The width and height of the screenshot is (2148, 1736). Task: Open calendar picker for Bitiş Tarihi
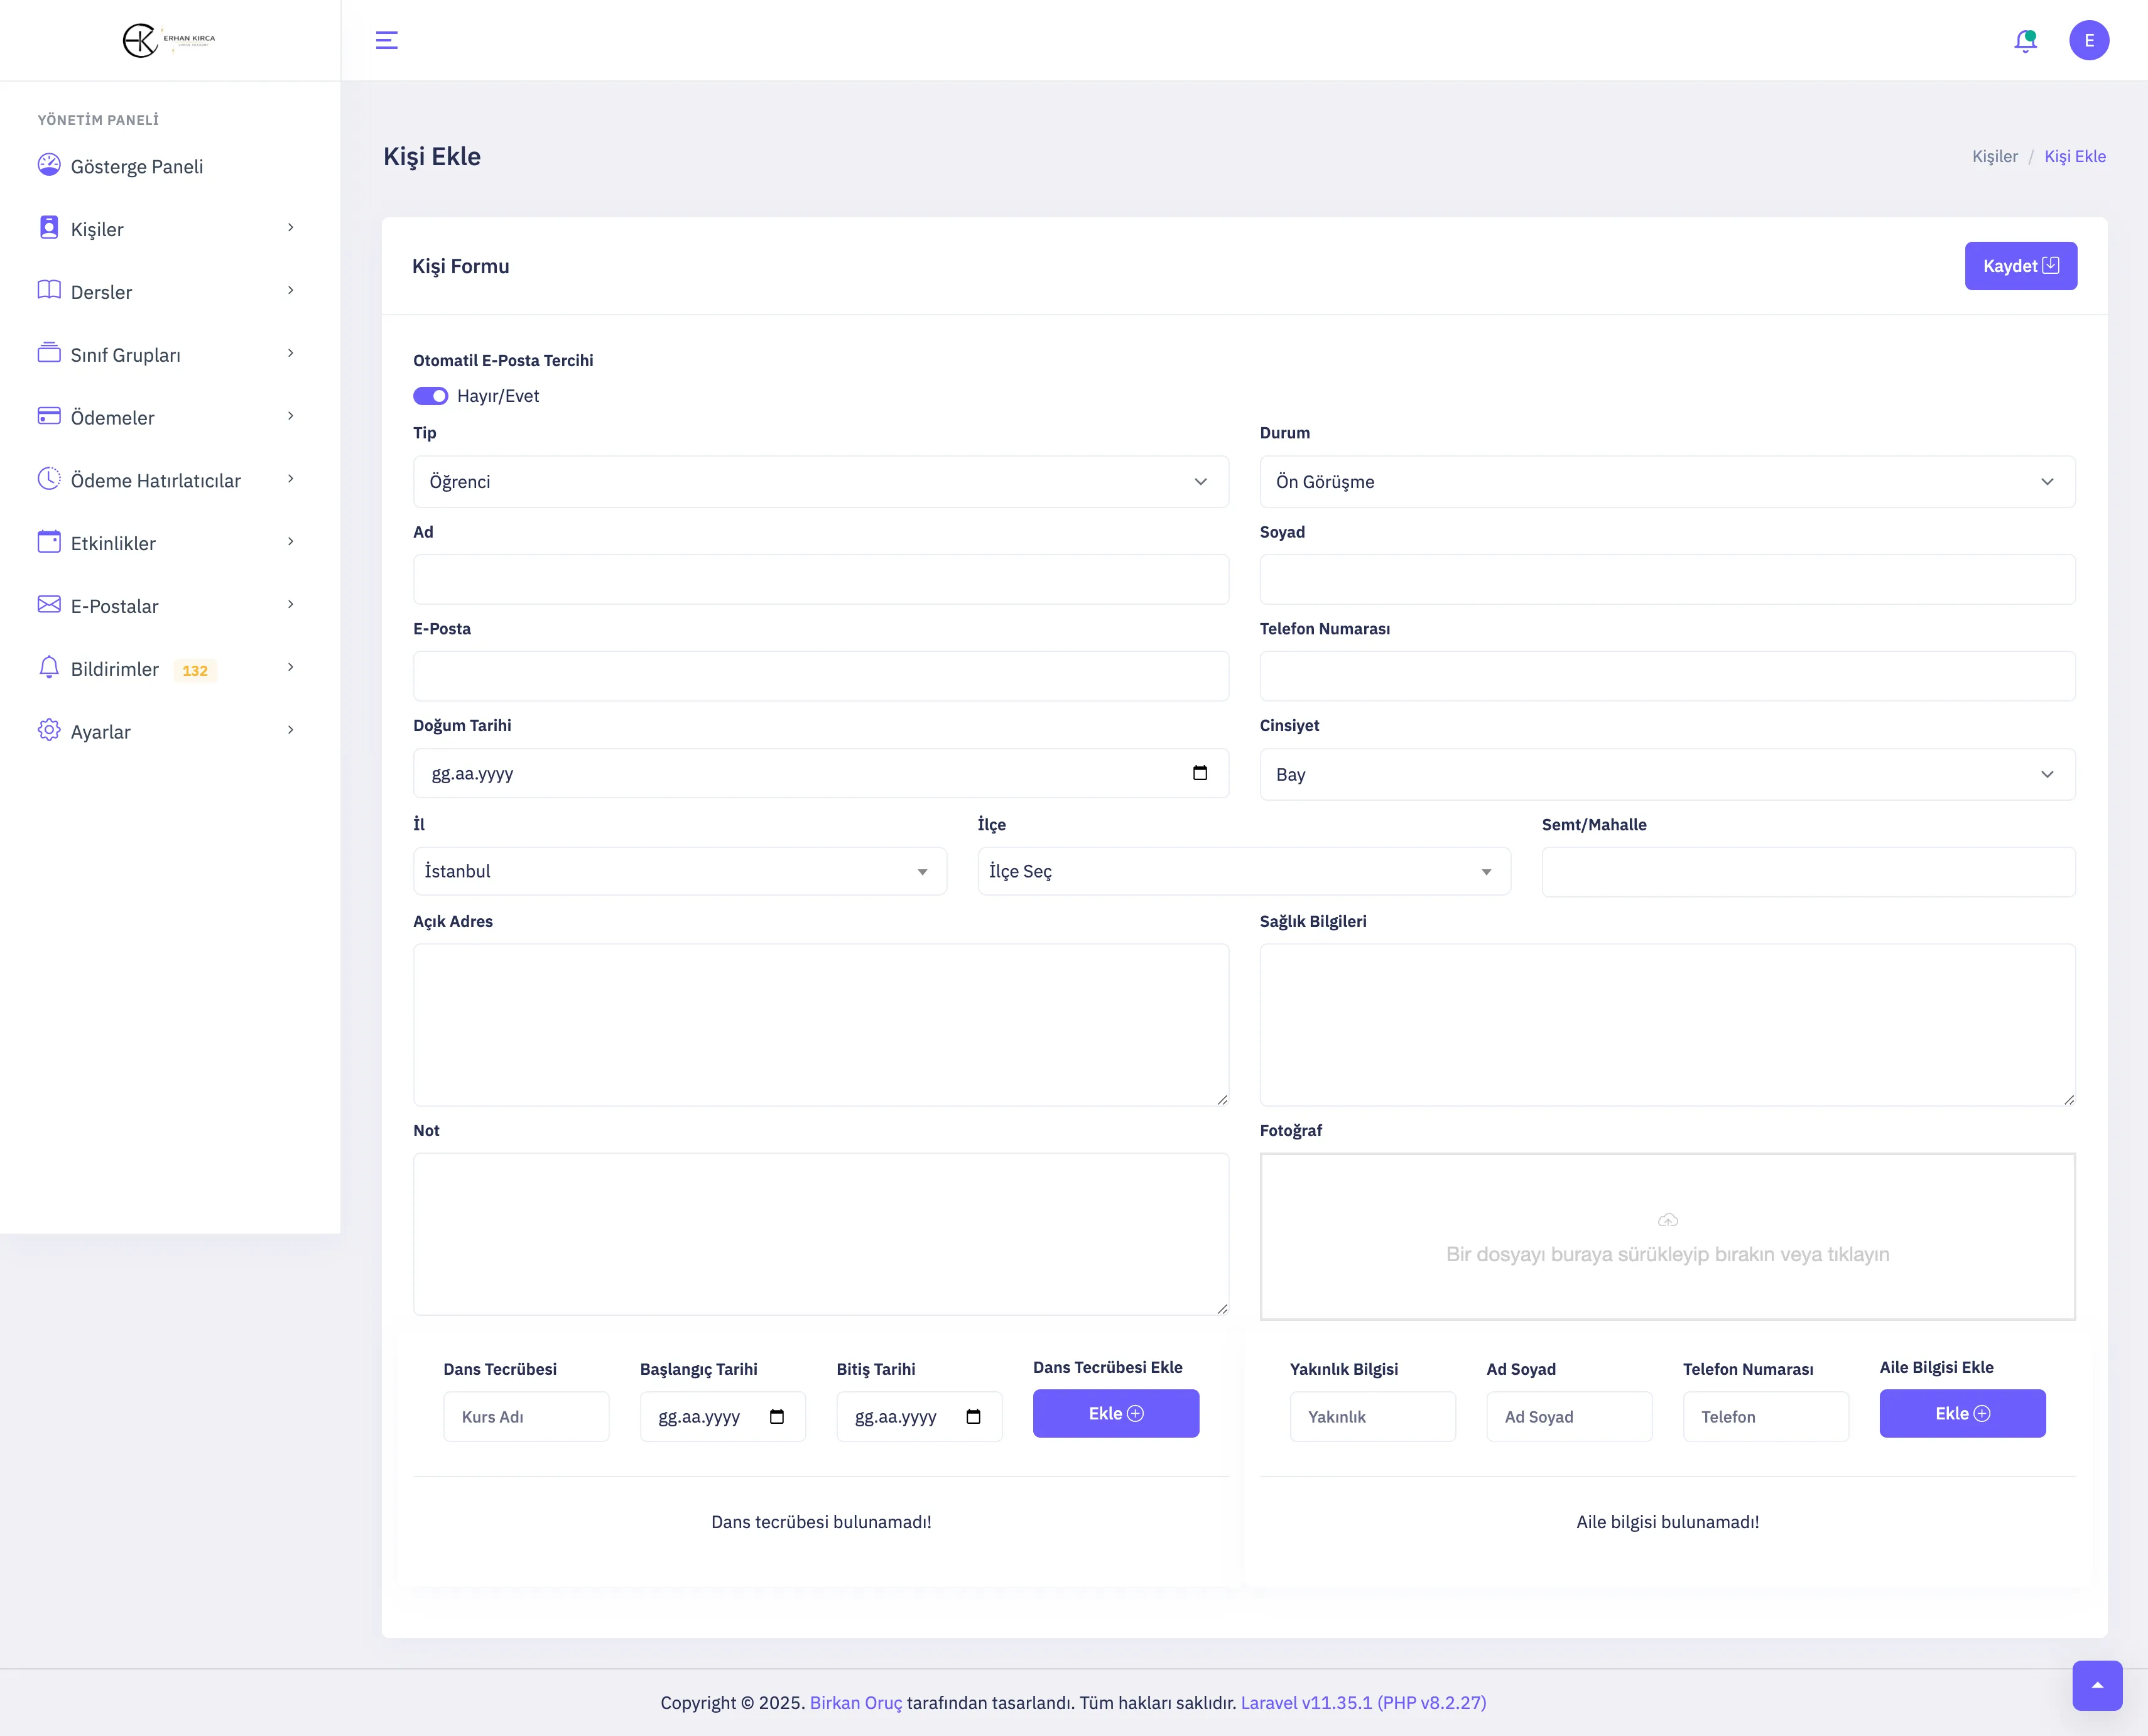973,1416
